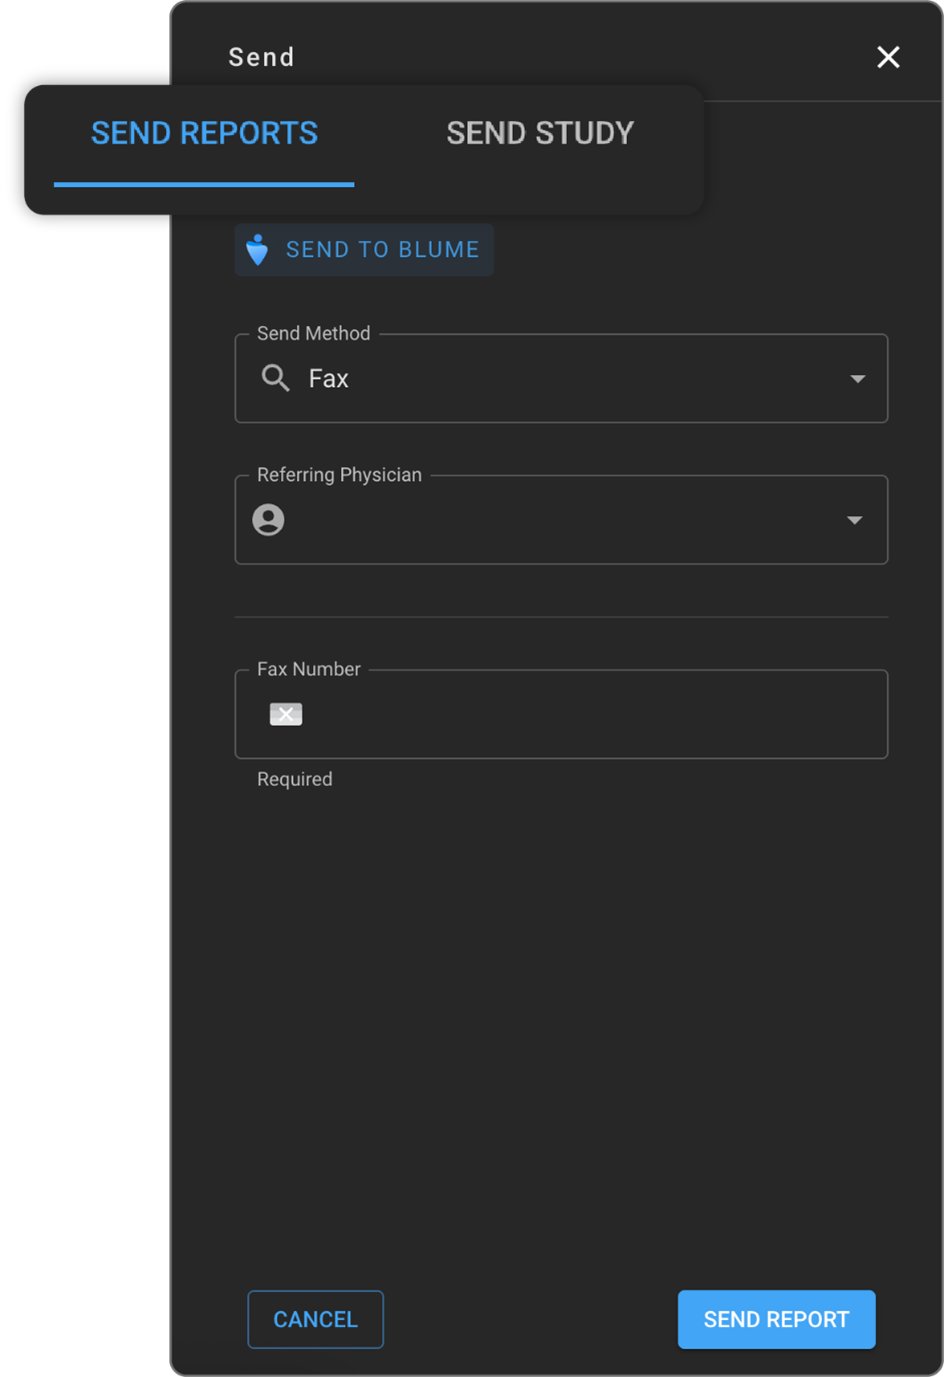944x1377 pixels.
Task: Click the Referring Physician field label
Action: click(339, 475)
